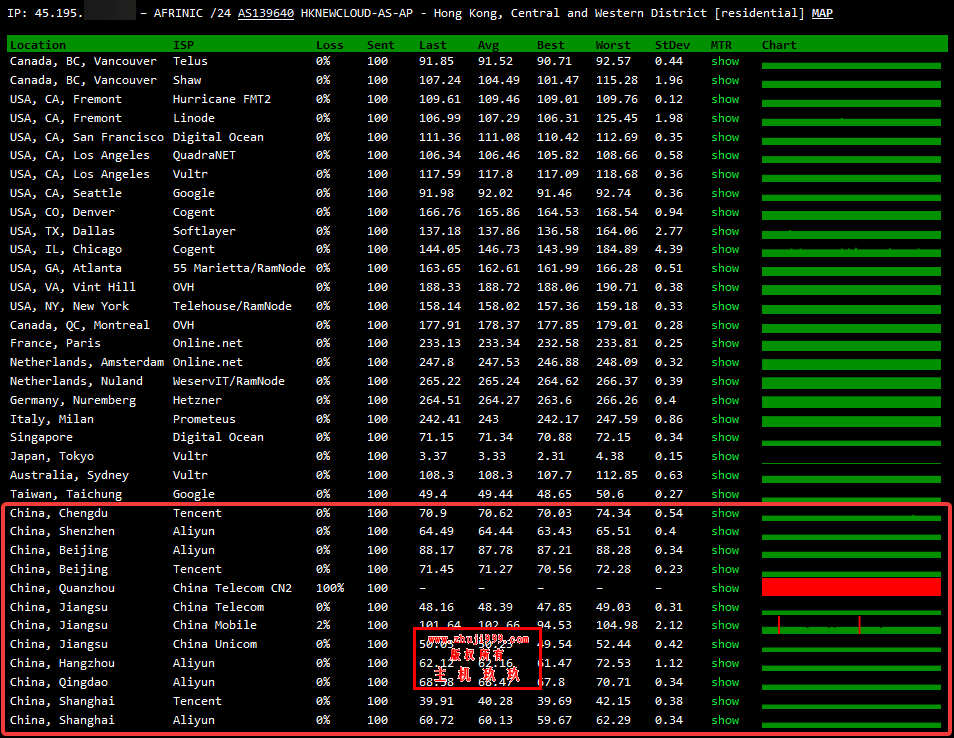The width and height of the screenshot is (954, 738).
Task: Show MTR for Vancouver Telus row
Action: pyautogui.click(x=725, y=61)
